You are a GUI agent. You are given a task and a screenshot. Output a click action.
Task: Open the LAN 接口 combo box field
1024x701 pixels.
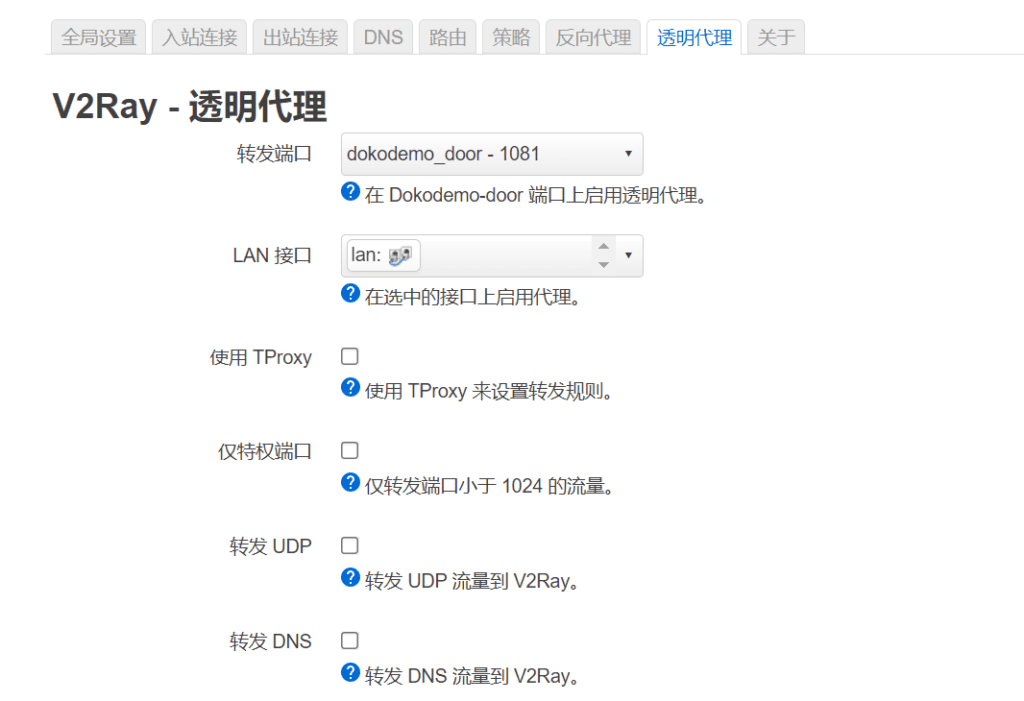click(x=480, y=255)
